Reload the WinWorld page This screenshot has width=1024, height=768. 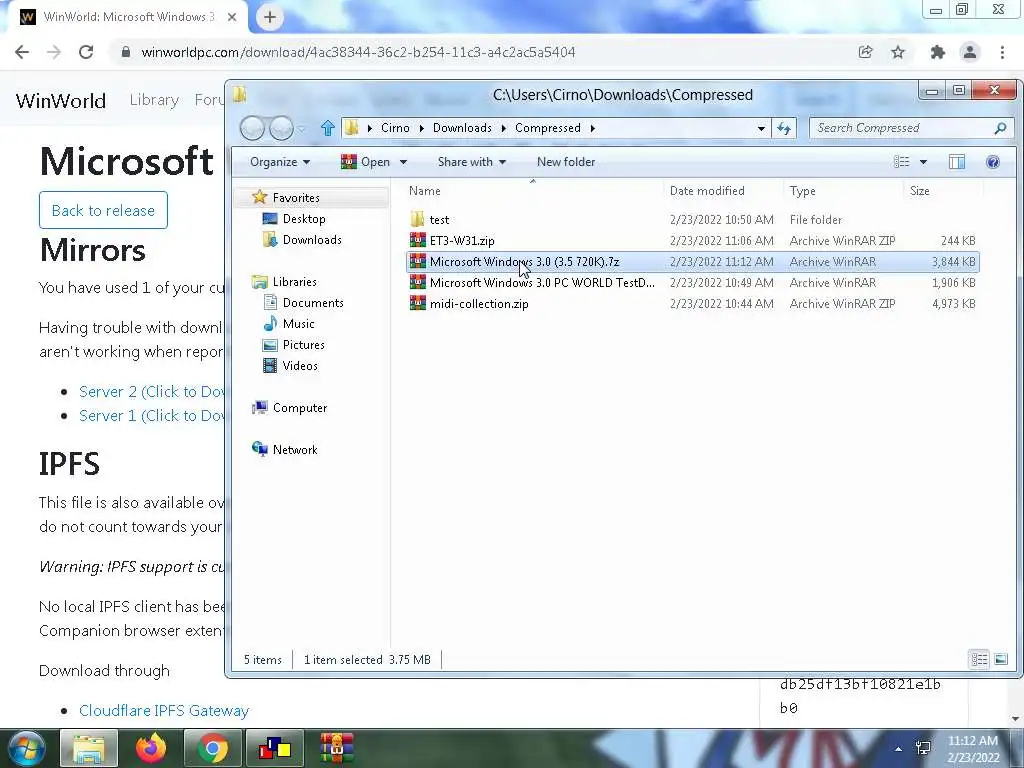[86, 52]
